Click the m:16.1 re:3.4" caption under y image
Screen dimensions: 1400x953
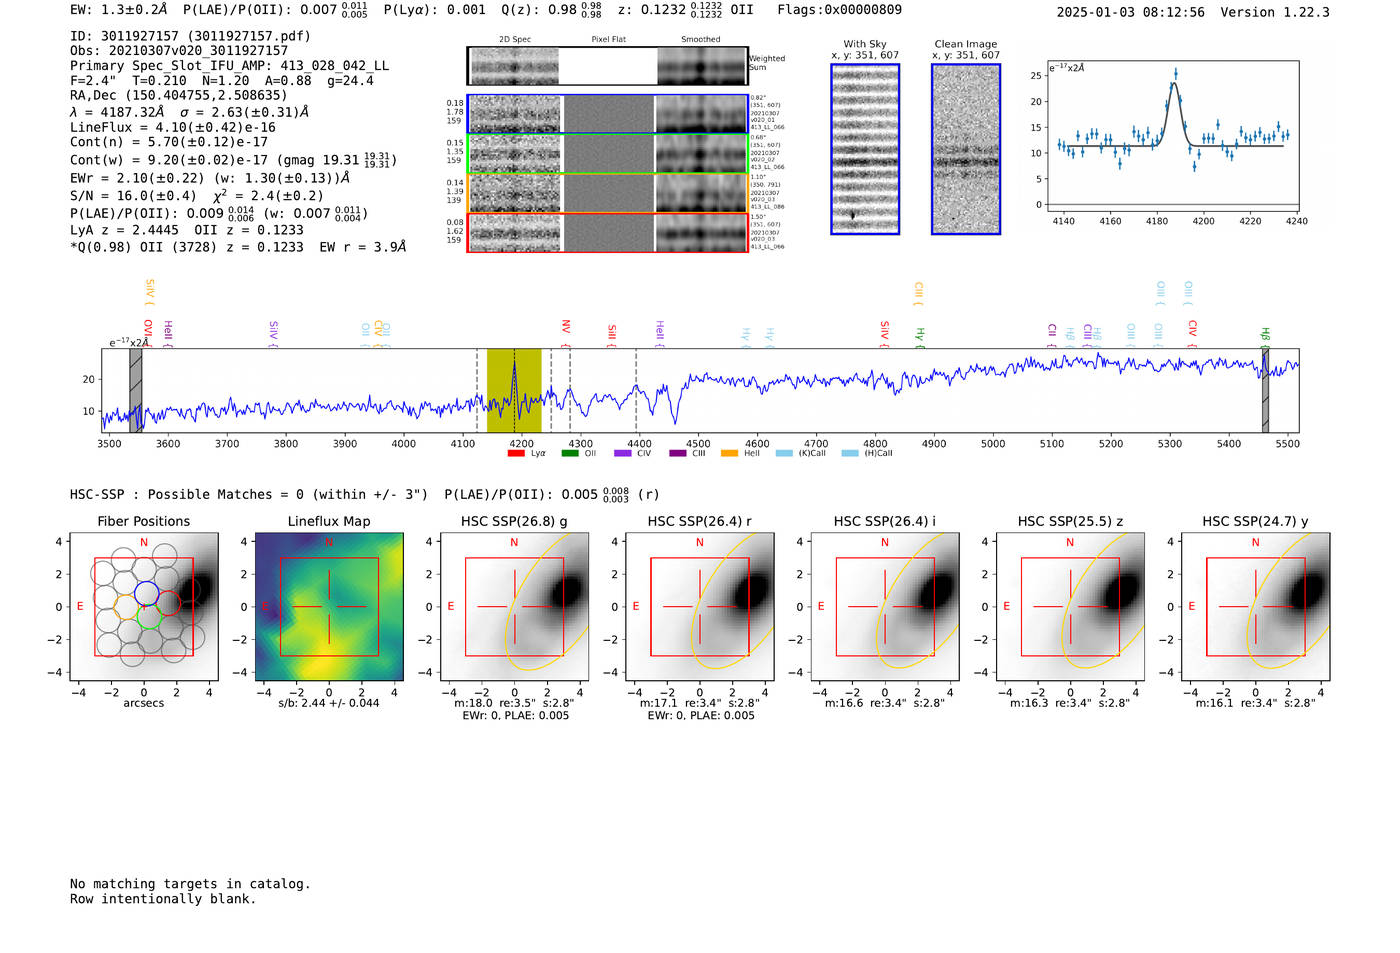coord(1256,703)
